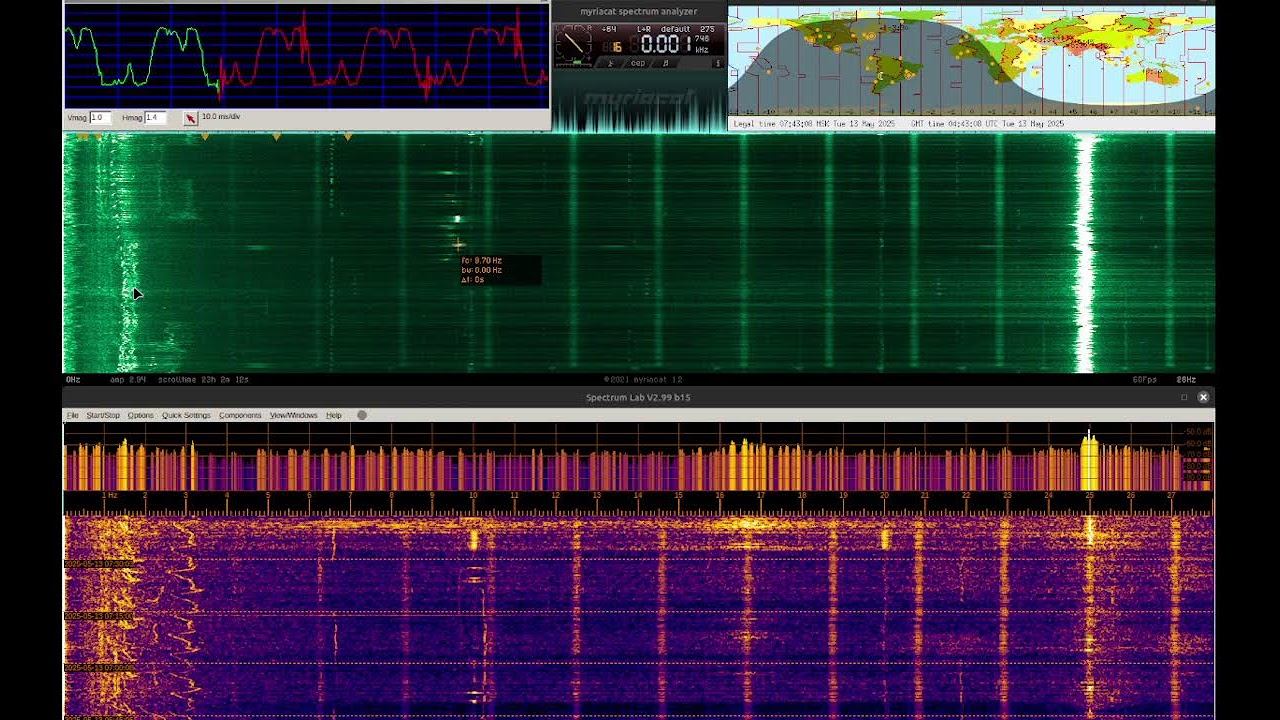The width and height of the screenshot is (1280, 720).
Task: Click the '10' Hz tick on the frequency scale
Action: click(x=473, y=495)
